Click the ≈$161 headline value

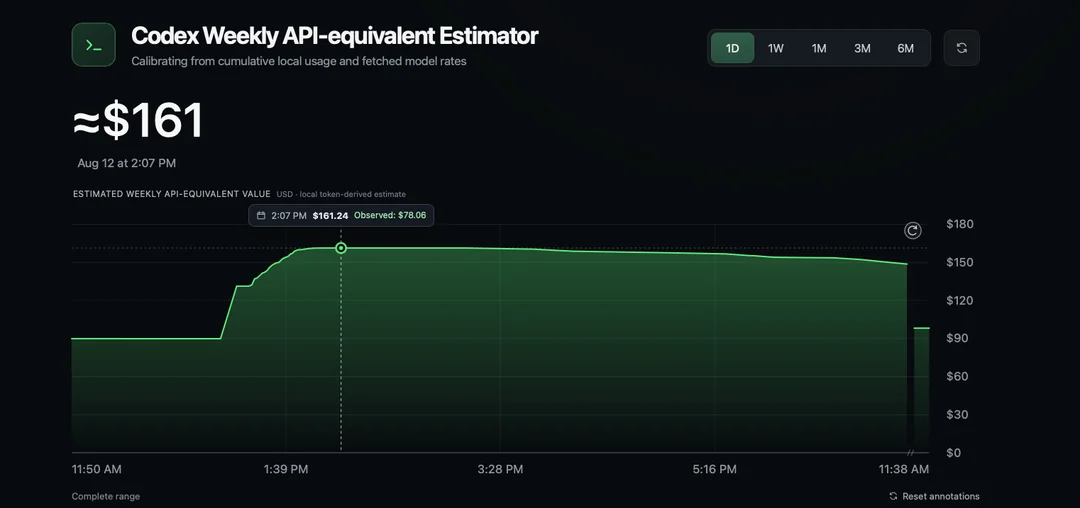(138, 120)
